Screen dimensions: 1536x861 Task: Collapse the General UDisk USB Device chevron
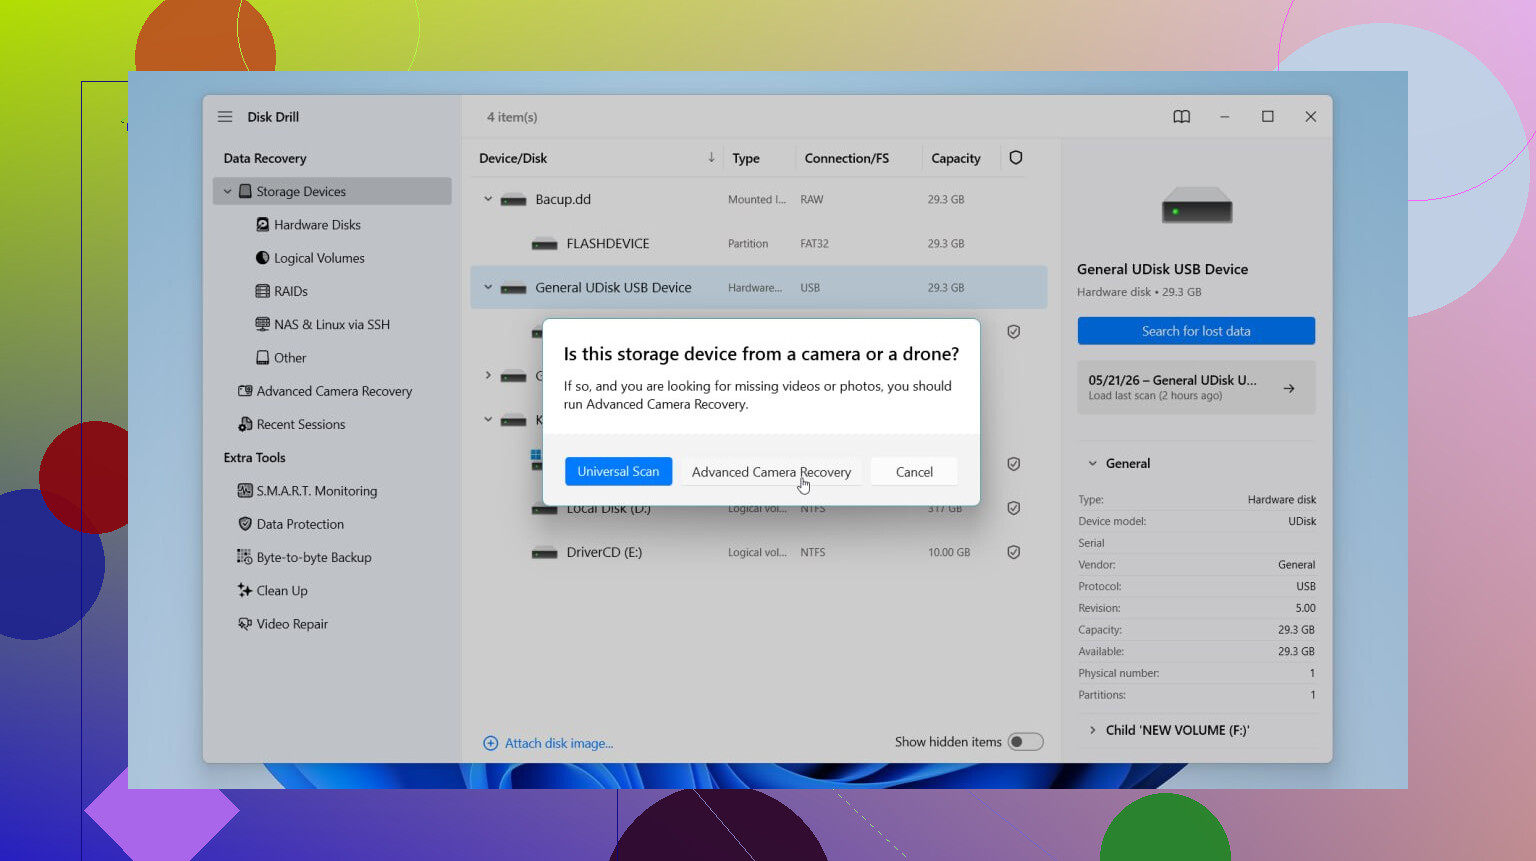pyautogui.click(x=488, y=287)
